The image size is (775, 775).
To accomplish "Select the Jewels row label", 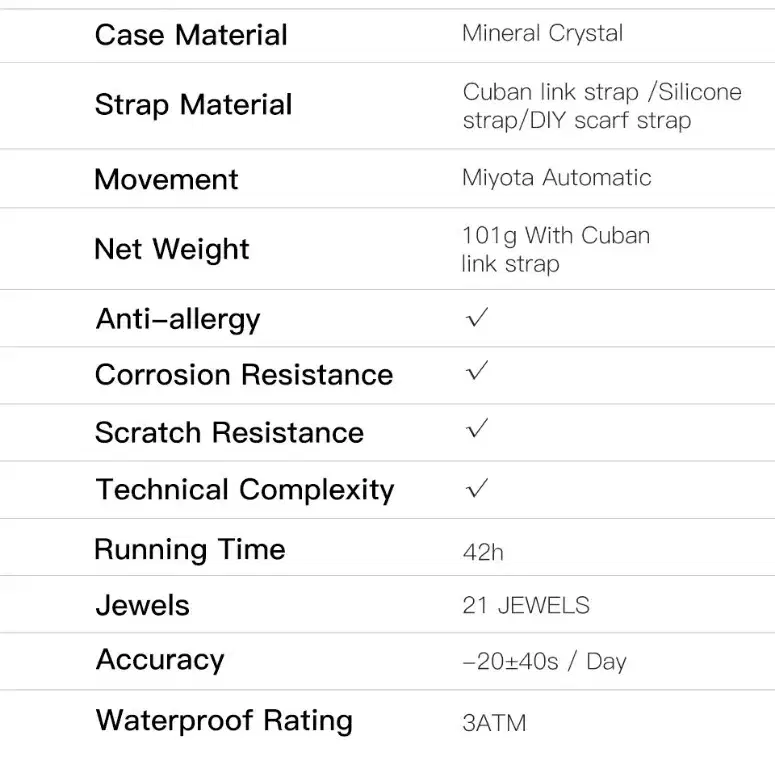I will point(142,605).
